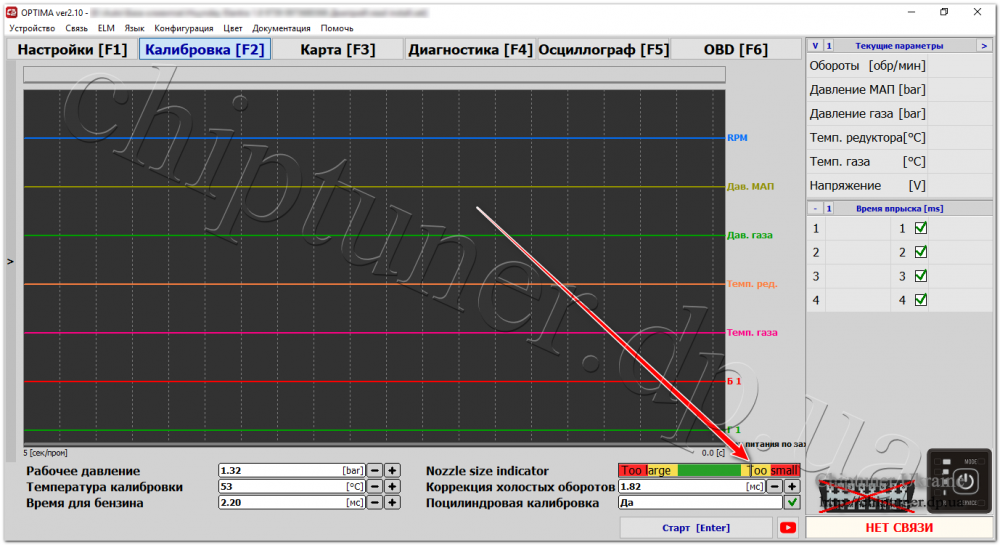Screen dimensions: 1000x545
Task: Increase idle correction with plus button
Action: [x=792, y=486]
